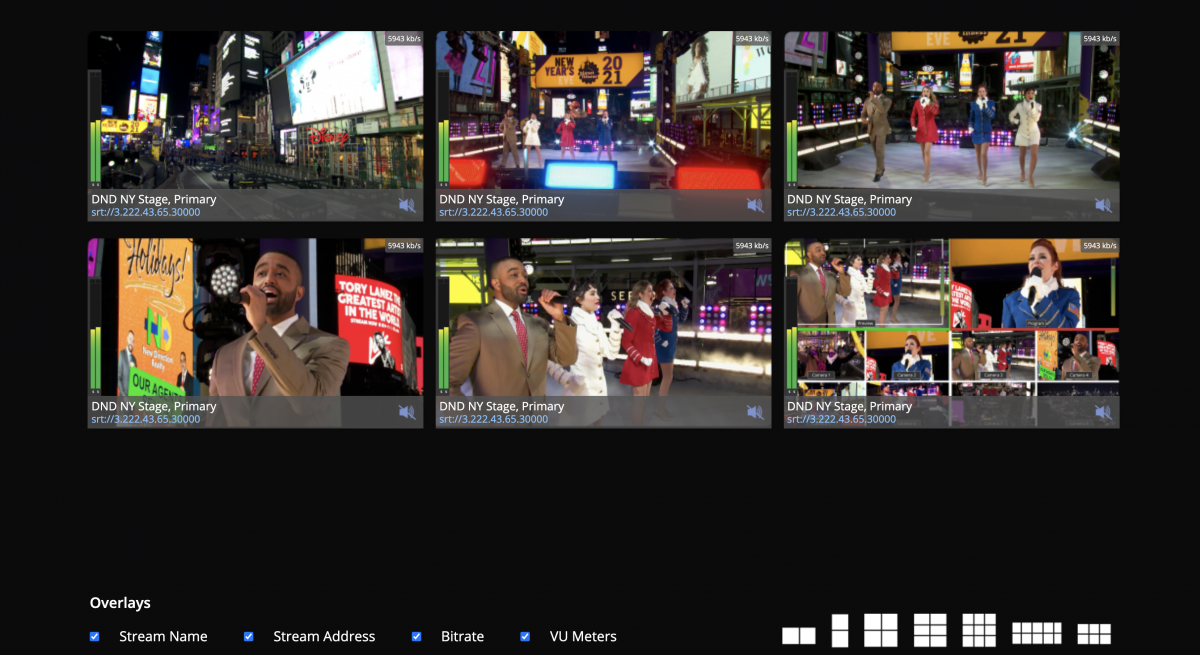Image resolution: width=1200 pixels, height=655 pixels.
Task: Click the 5943 kb/s badge on solo male singer tile
Action: [404, 246]
